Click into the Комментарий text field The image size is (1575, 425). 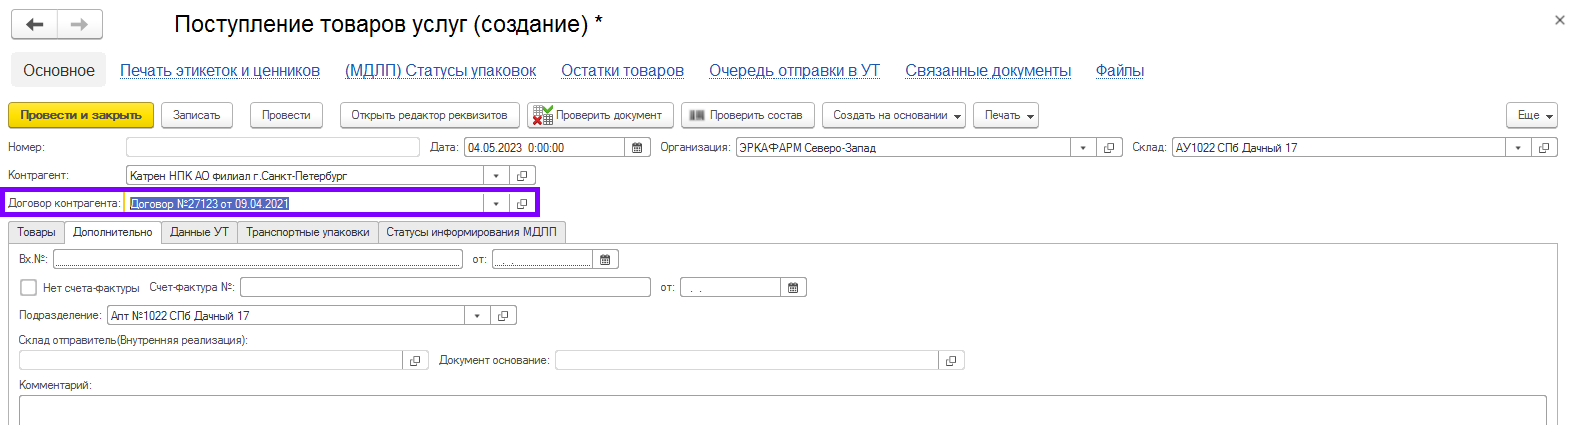tap(780, 410)
